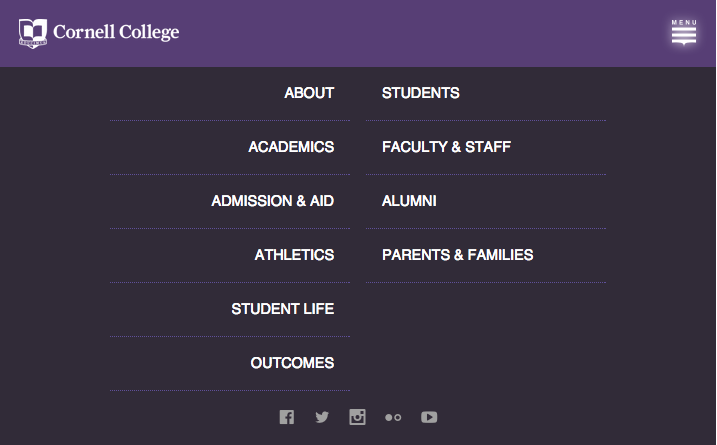
Task: Open the ALUMNI link
Action: [409, 201]
